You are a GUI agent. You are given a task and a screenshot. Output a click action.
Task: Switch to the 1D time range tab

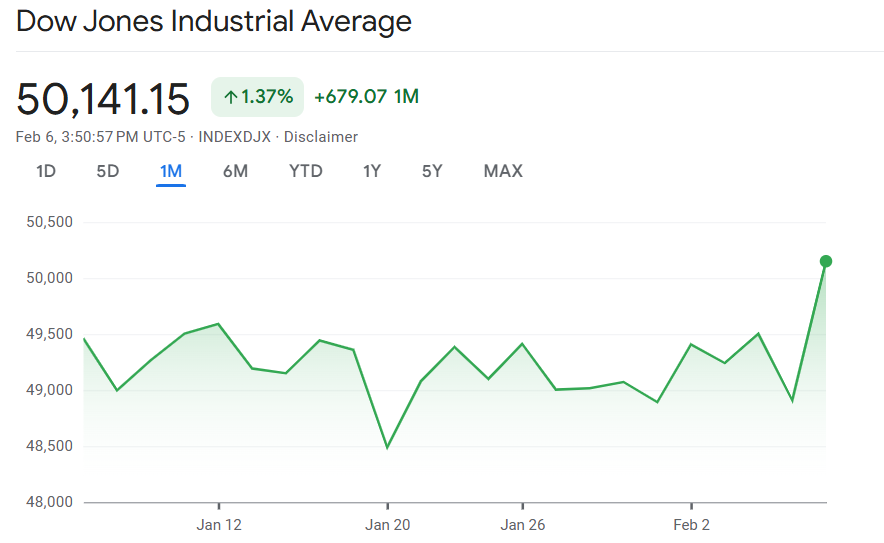point(46,171)
